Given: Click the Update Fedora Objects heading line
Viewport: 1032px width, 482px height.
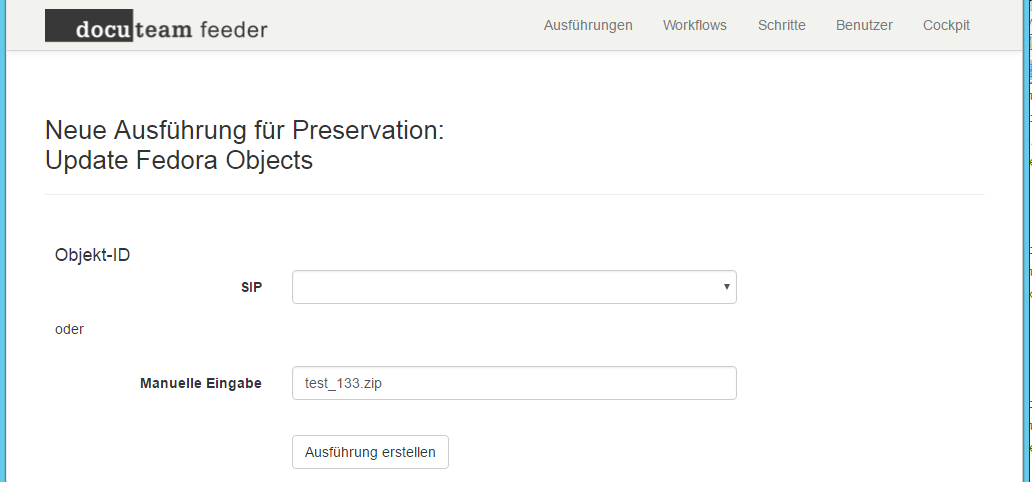Looking at the screenshot, I should (178, 160).
